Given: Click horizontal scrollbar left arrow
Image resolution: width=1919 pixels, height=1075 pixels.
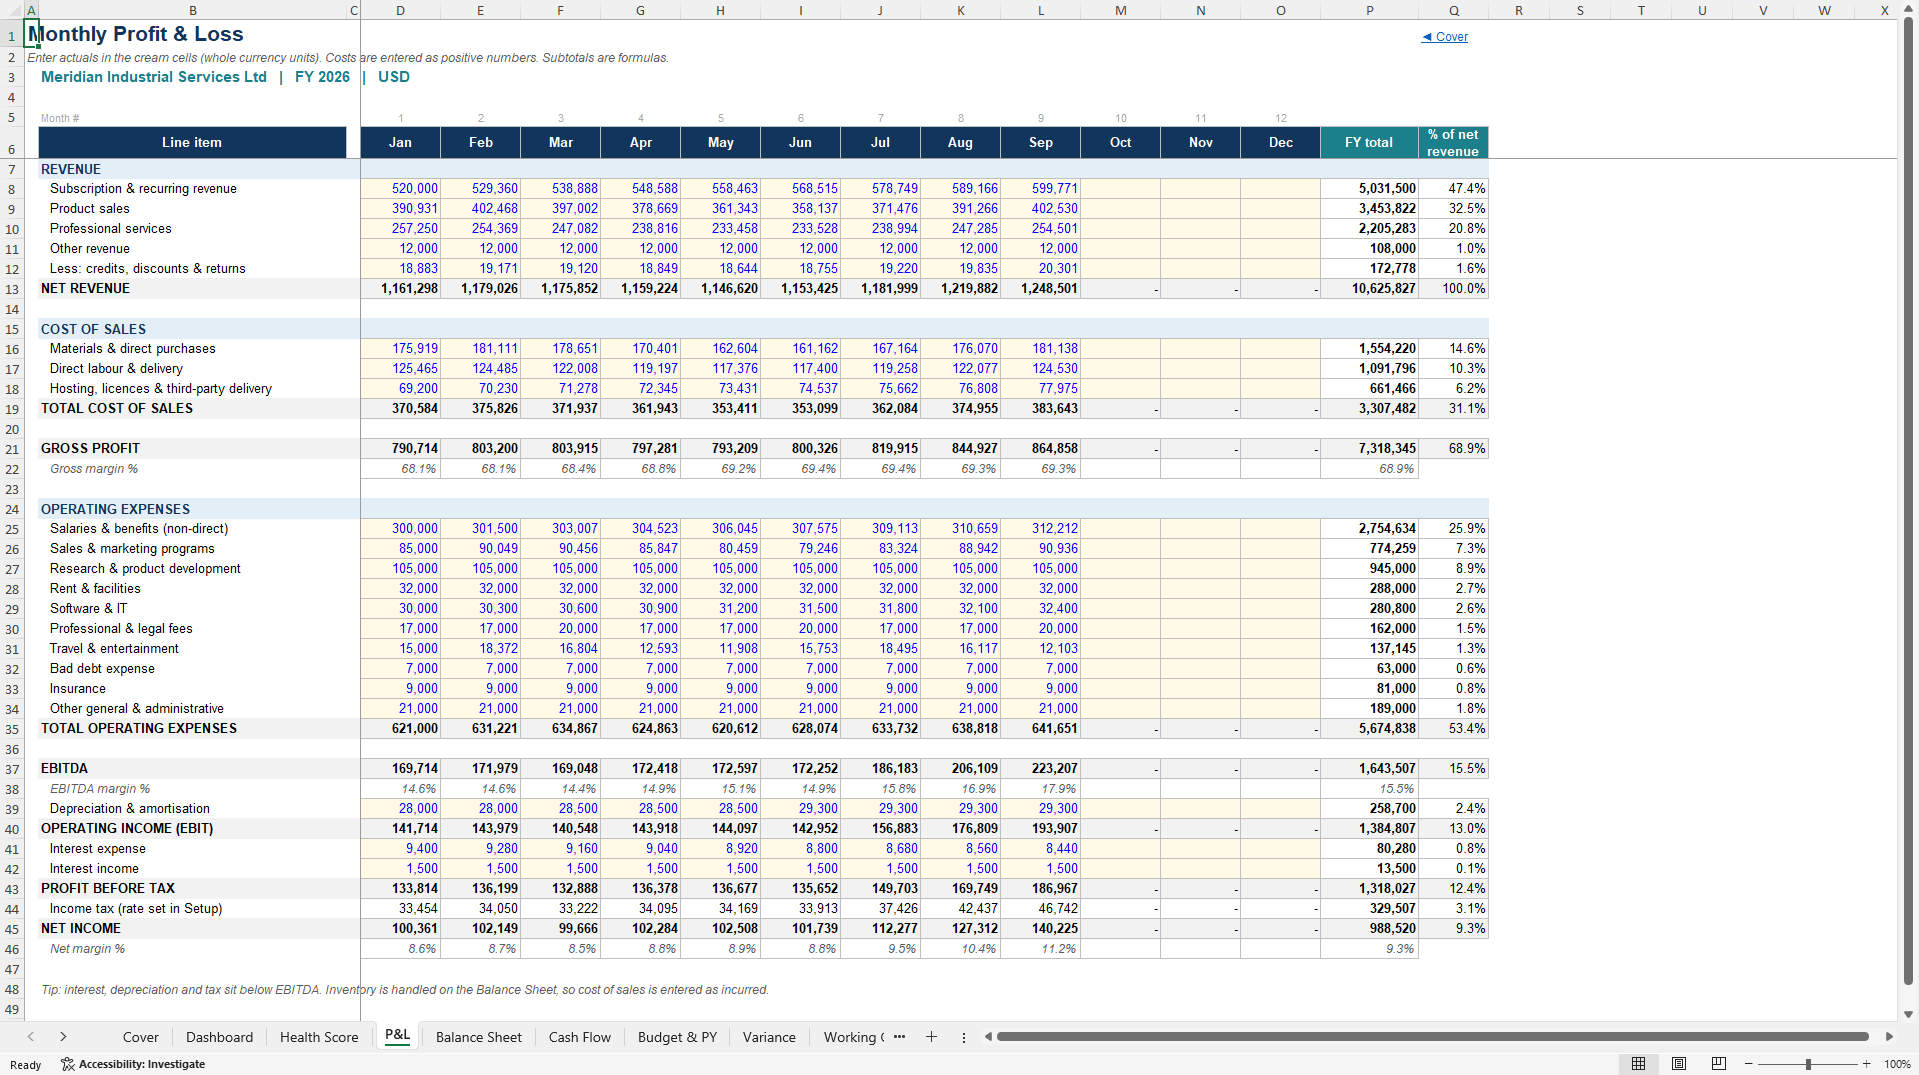Looking at the screenshot, I should click(988, 1037).
